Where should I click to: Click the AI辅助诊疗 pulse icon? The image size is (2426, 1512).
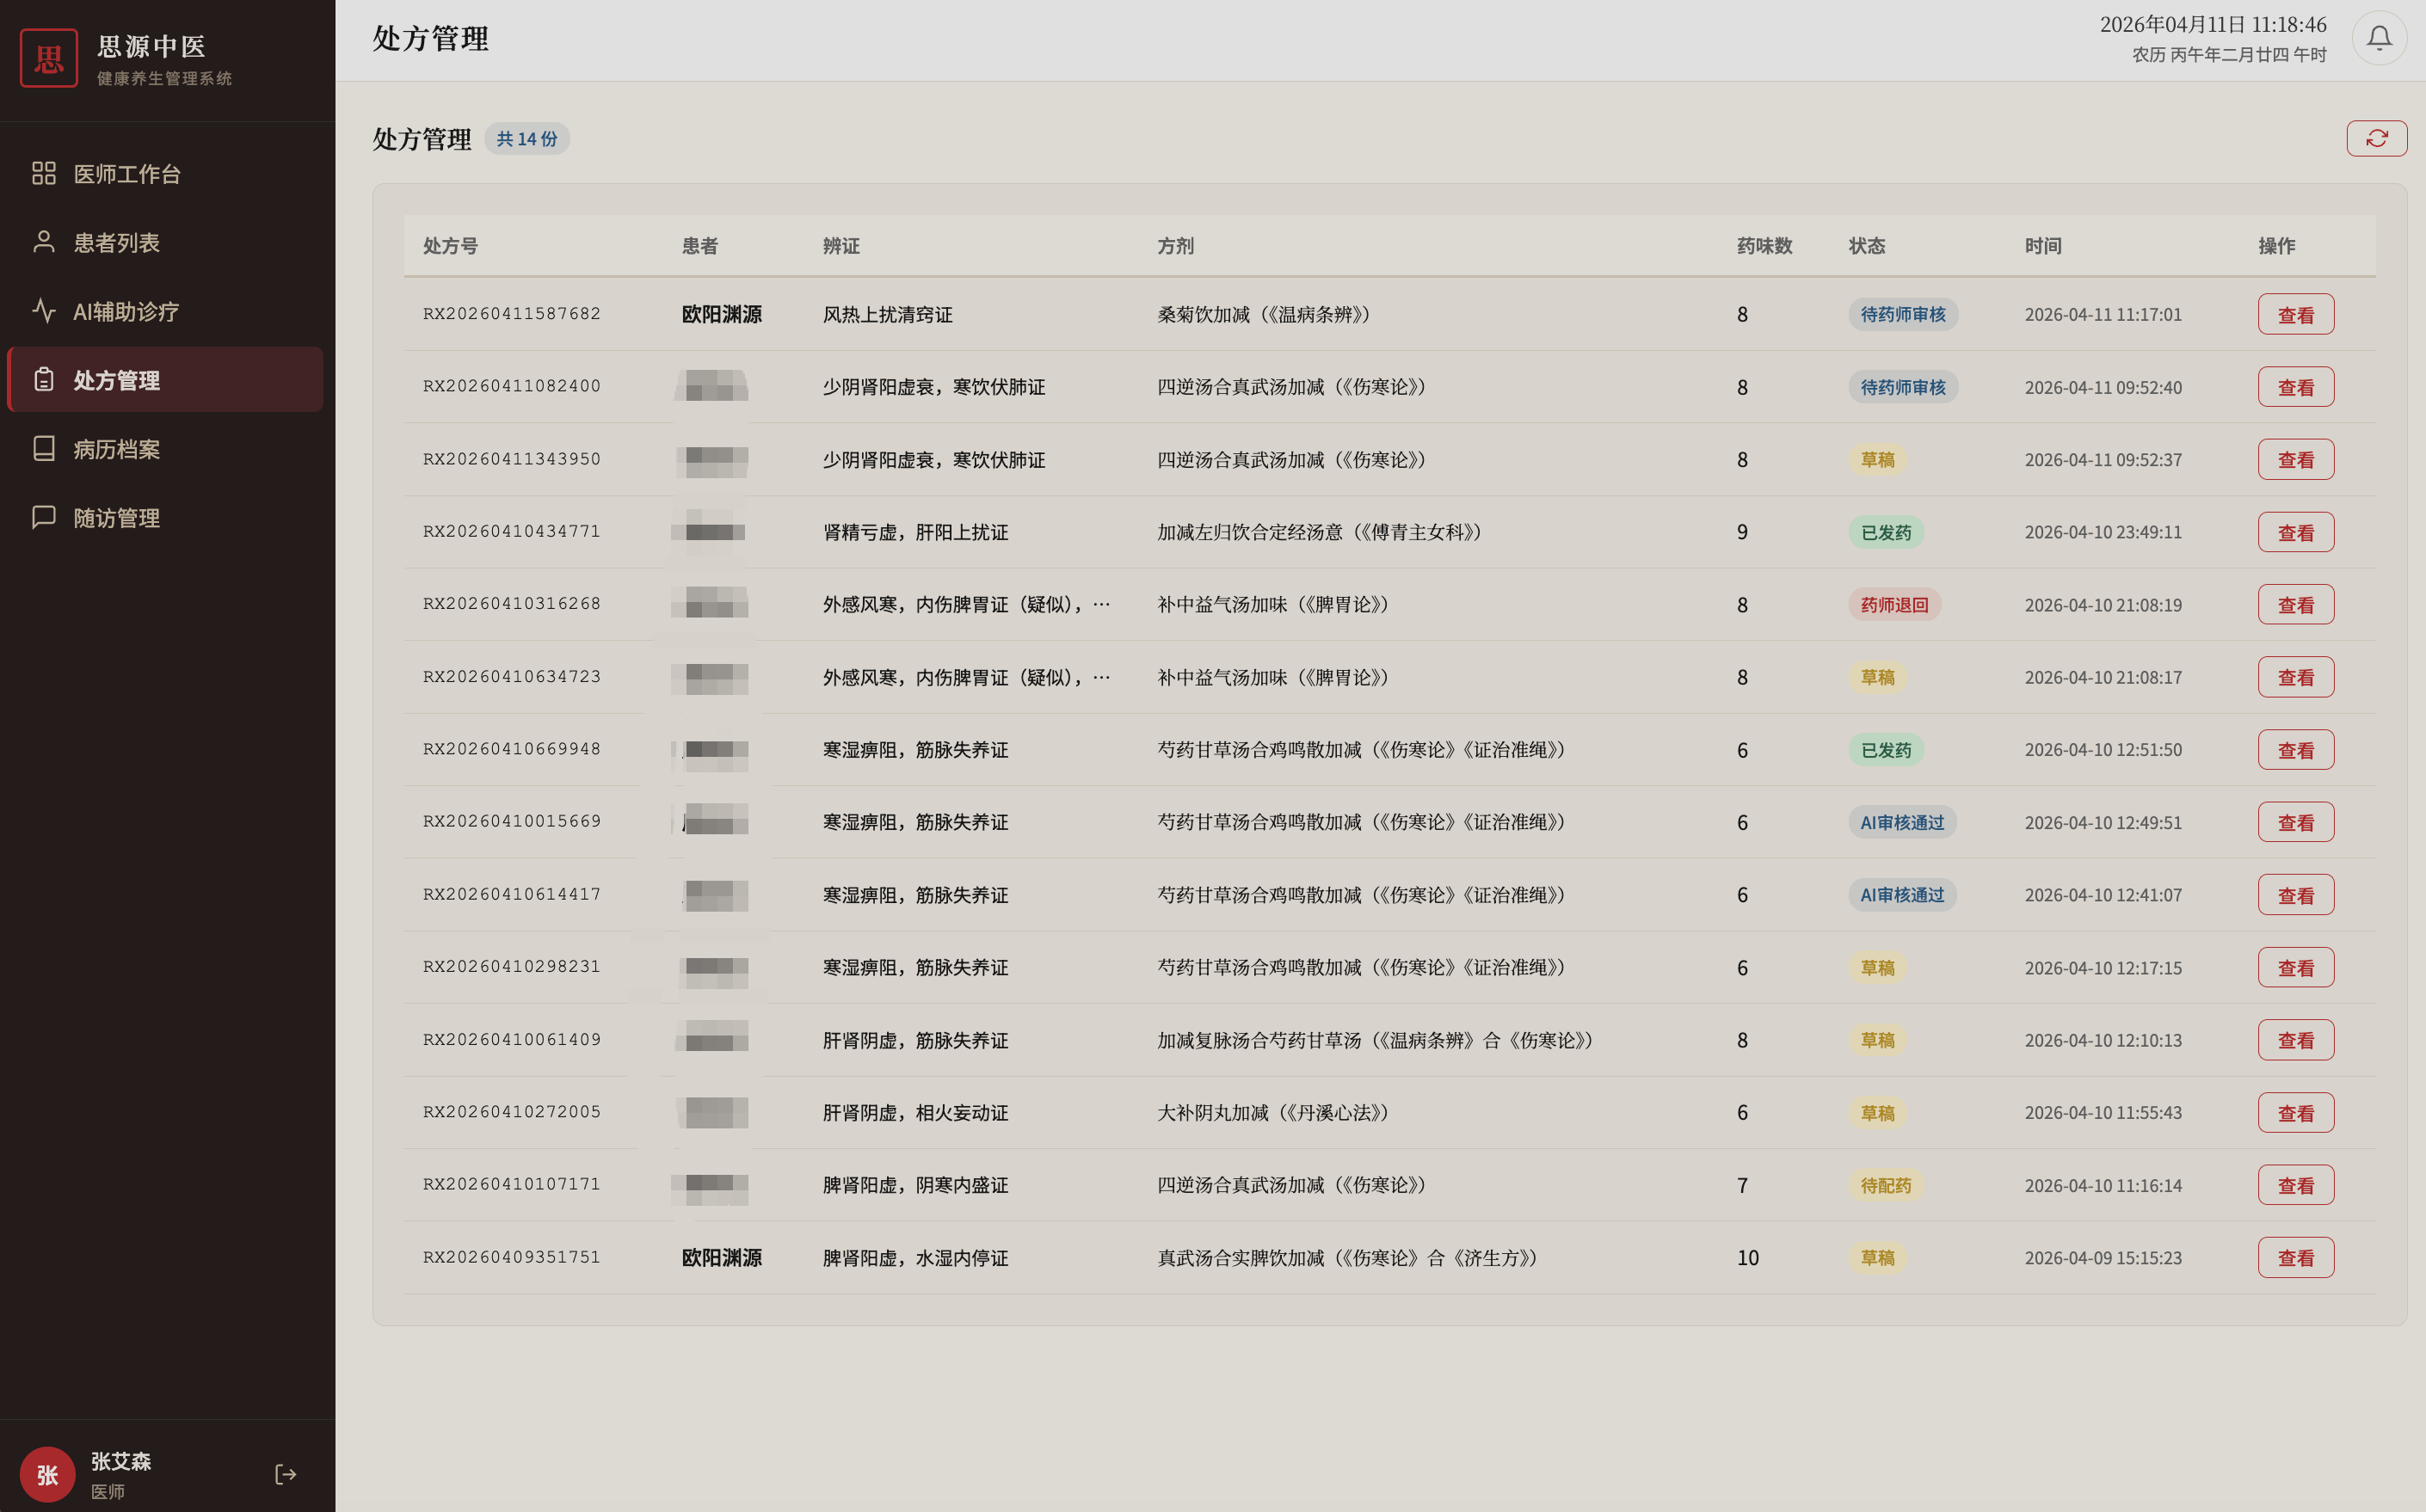click(x=43, y=311)
